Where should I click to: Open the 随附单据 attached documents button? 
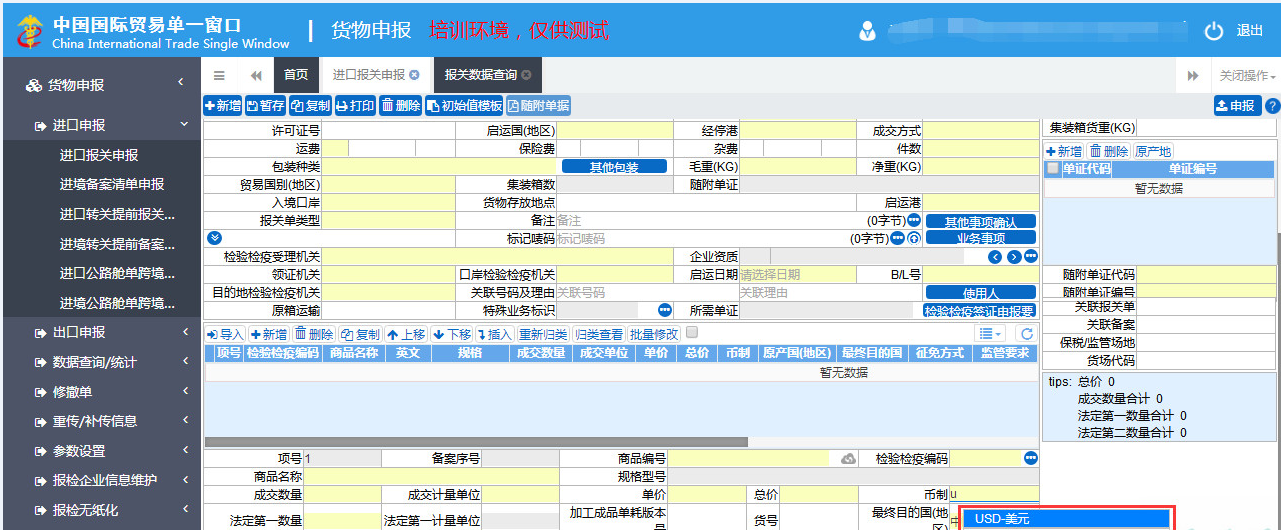(x=538, y=105)
